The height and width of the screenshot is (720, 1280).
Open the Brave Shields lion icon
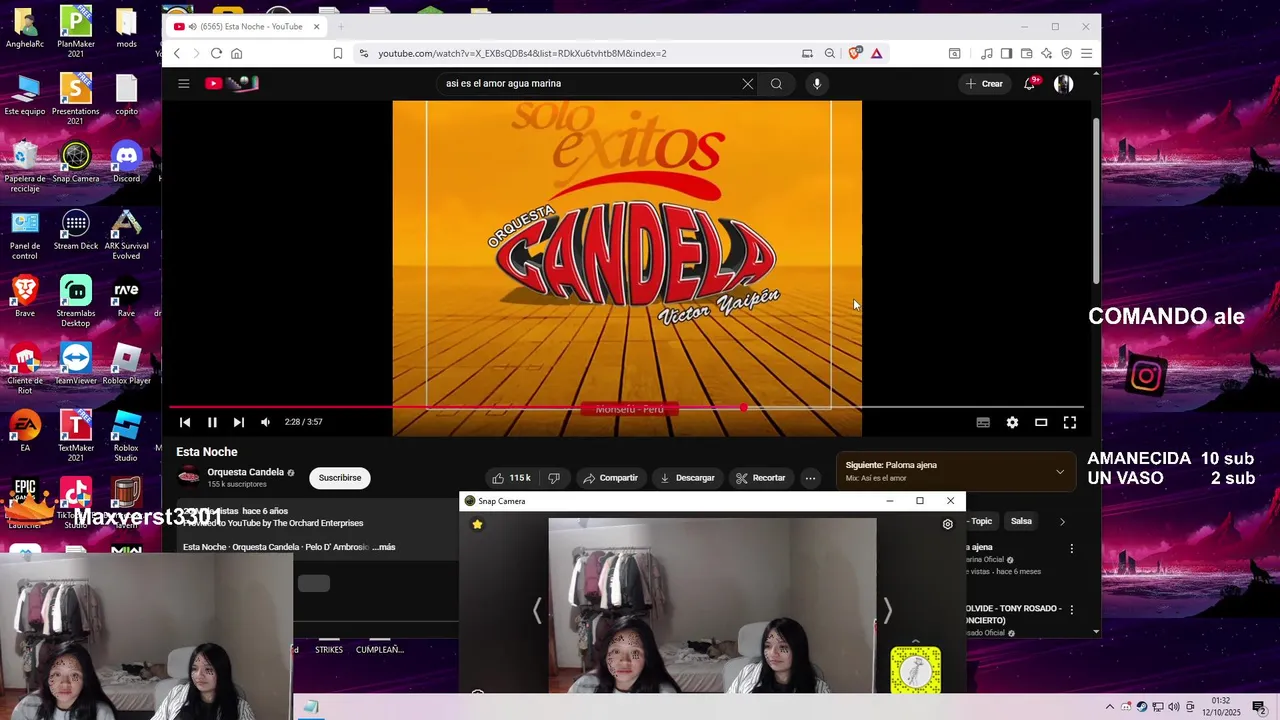point(853,53)
